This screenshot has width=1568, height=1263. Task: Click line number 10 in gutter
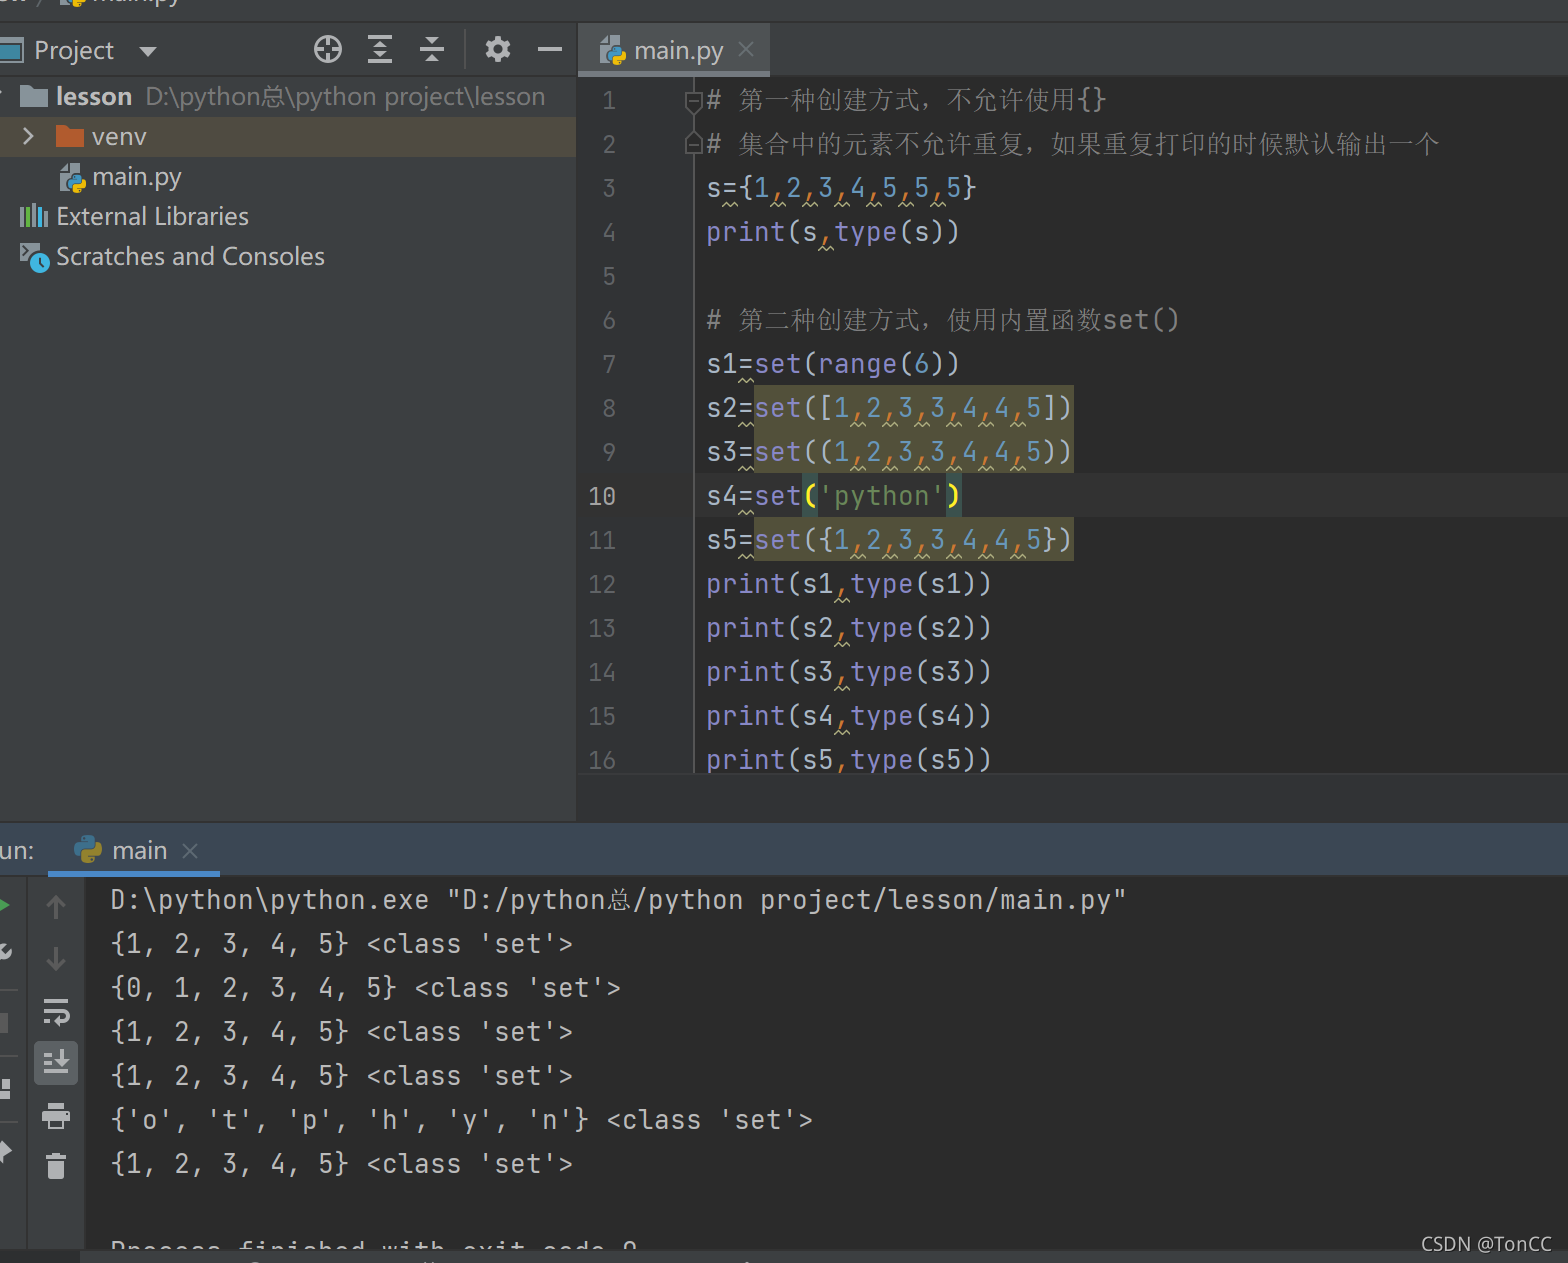click(x=602, y=496)
